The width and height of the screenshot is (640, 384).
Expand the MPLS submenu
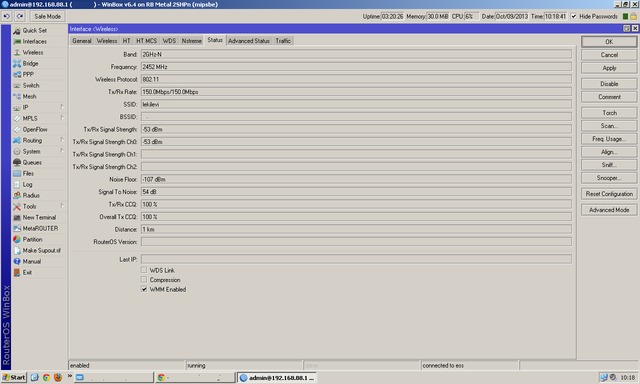point(62,118)
